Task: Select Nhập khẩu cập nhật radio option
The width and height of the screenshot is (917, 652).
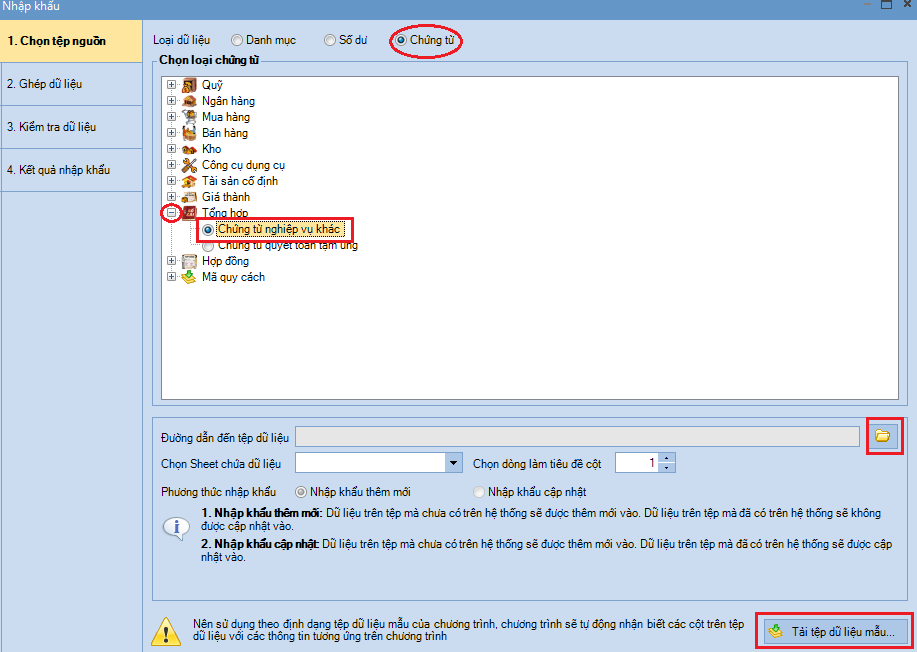Action: [x=479, y=492]
